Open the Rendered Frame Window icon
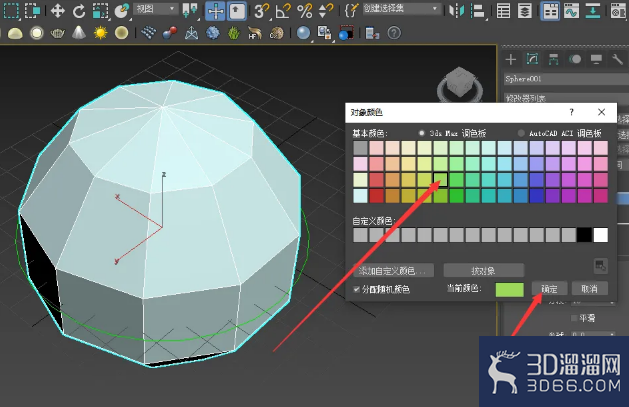629x407 pixels. pyautogui.click(x=346, y=33)
